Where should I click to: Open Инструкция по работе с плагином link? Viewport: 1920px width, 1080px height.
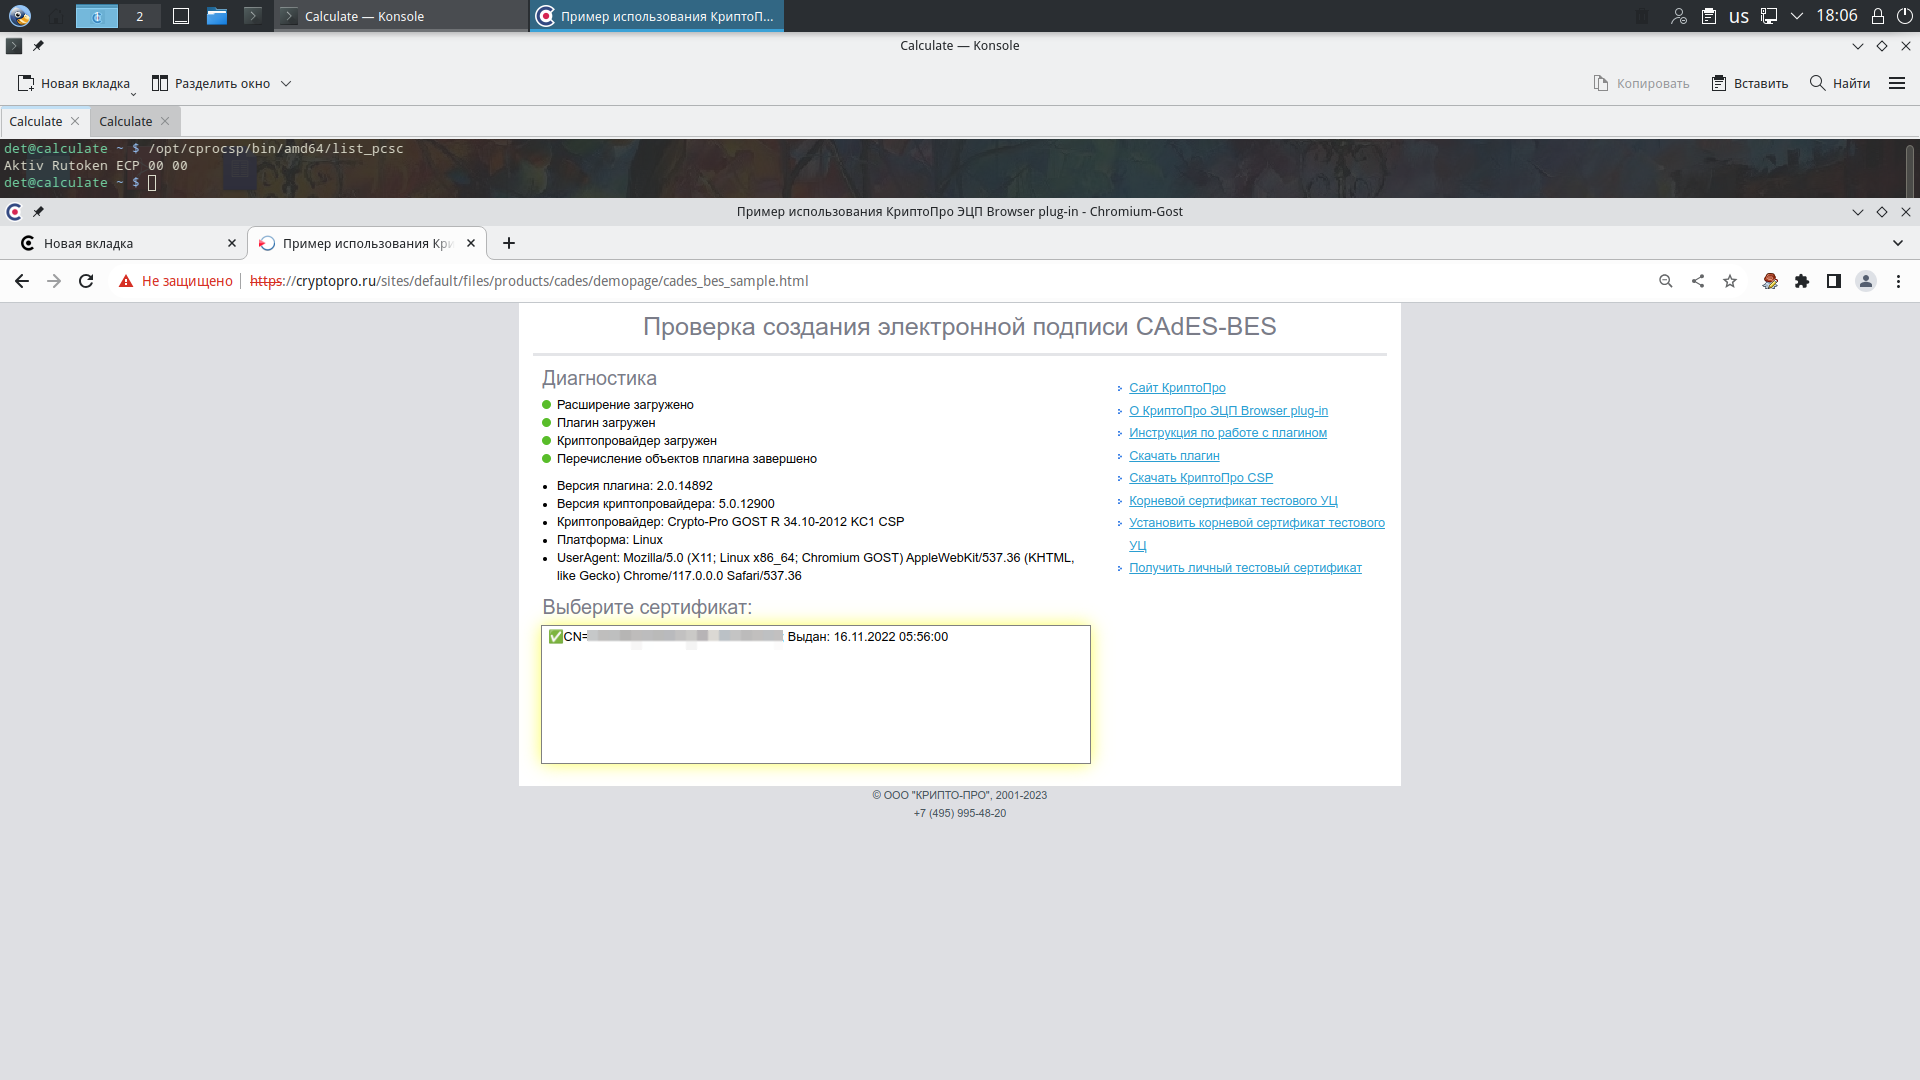1228,433
